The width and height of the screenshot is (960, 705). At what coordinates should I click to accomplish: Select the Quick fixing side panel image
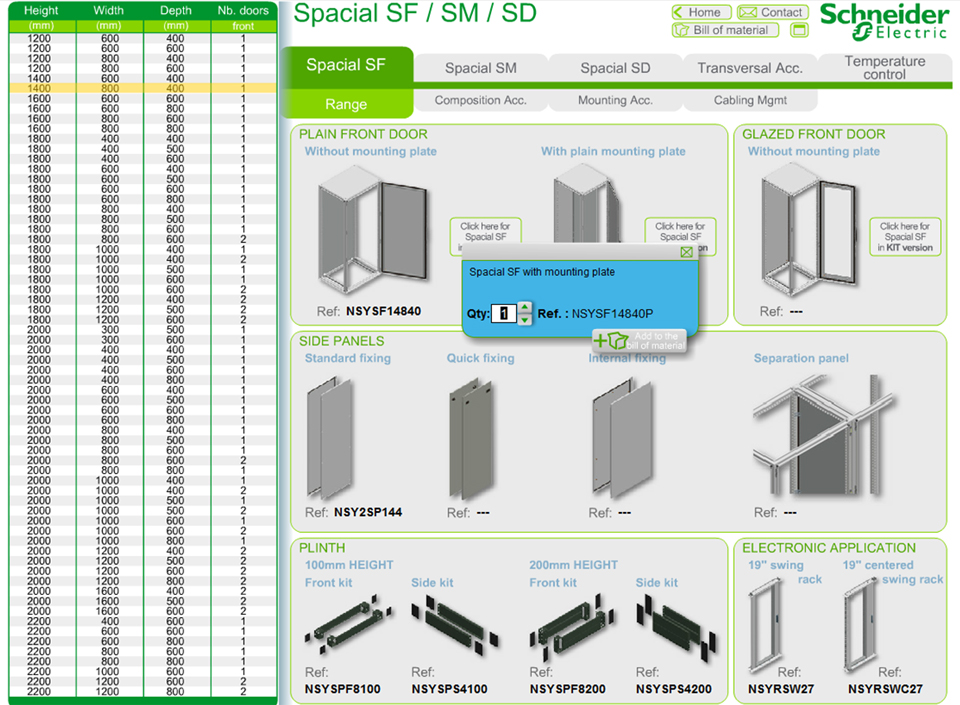point(471,438)
